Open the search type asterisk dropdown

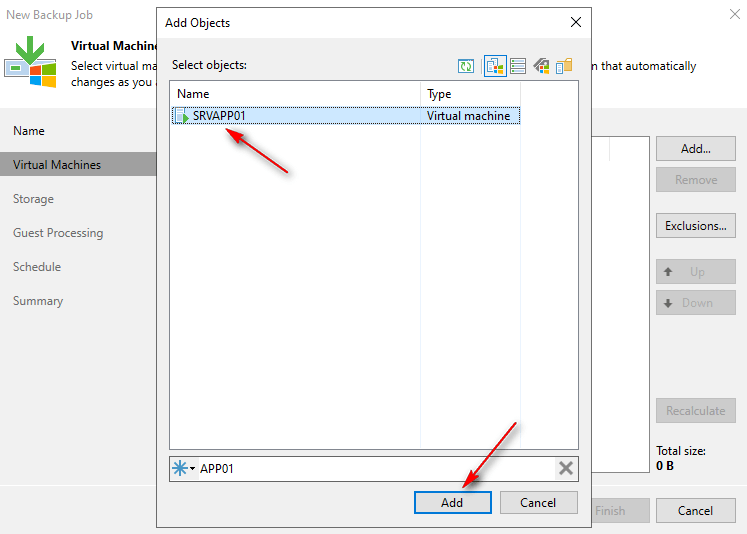183,468
